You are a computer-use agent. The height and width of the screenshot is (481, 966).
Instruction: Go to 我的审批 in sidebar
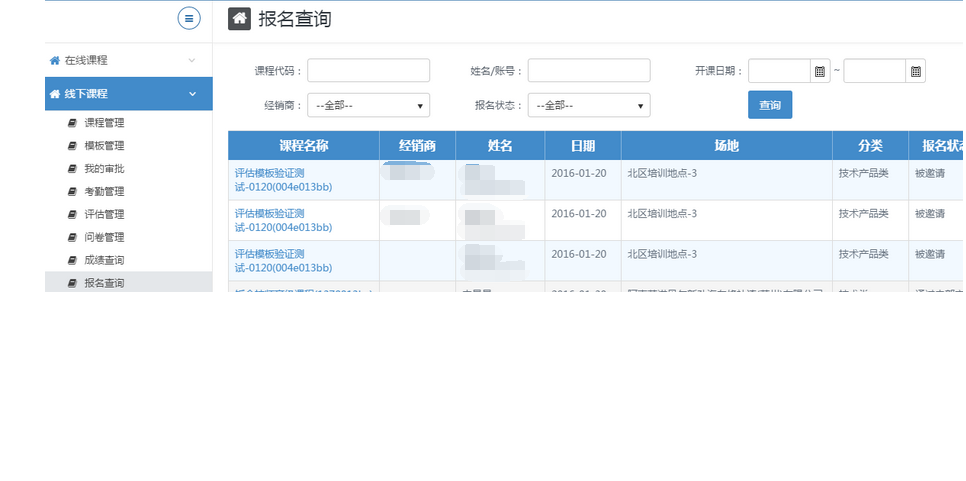(x=104, y=169)
